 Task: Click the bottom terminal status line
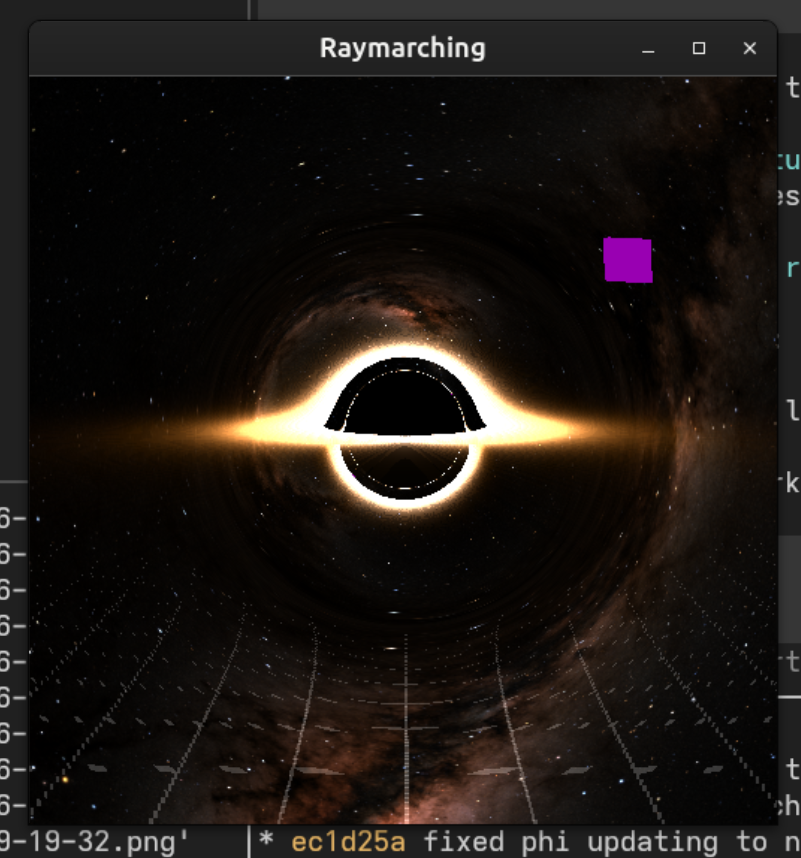click(400, 845)
